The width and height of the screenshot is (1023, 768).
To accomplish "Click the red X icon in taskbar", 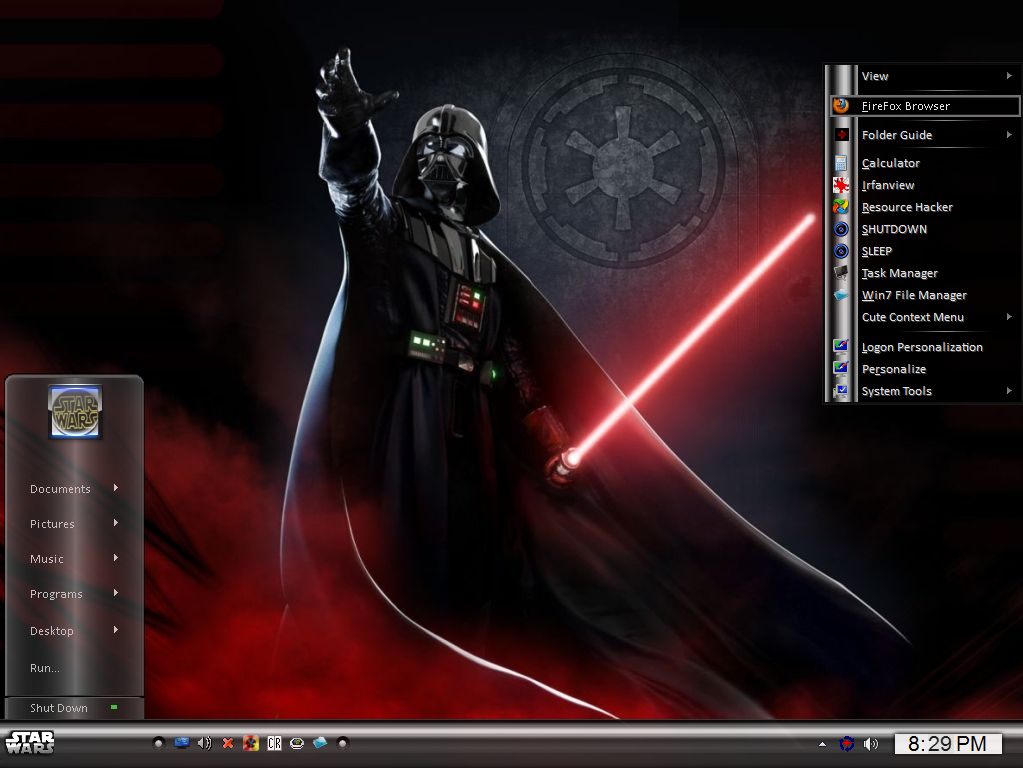I will click(x=228, y=743).
